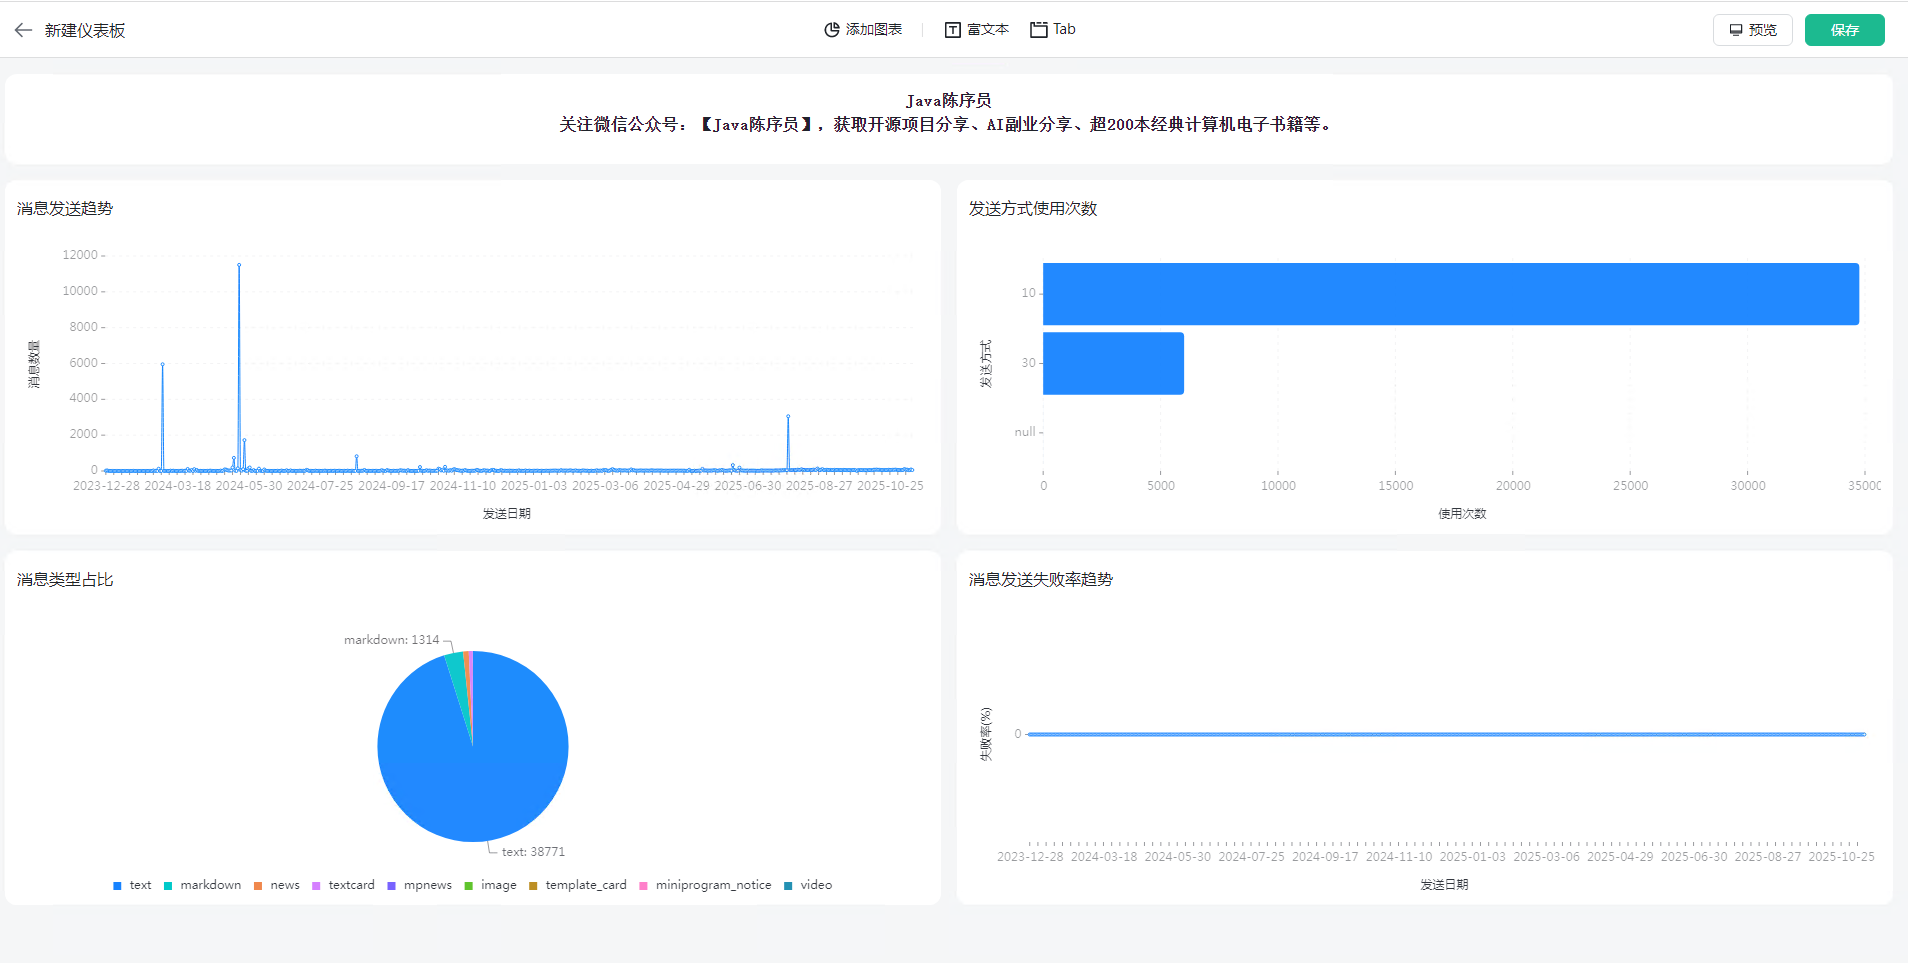
Task: Select the bar for 发送方式 10
Action: click(1450, 294)
